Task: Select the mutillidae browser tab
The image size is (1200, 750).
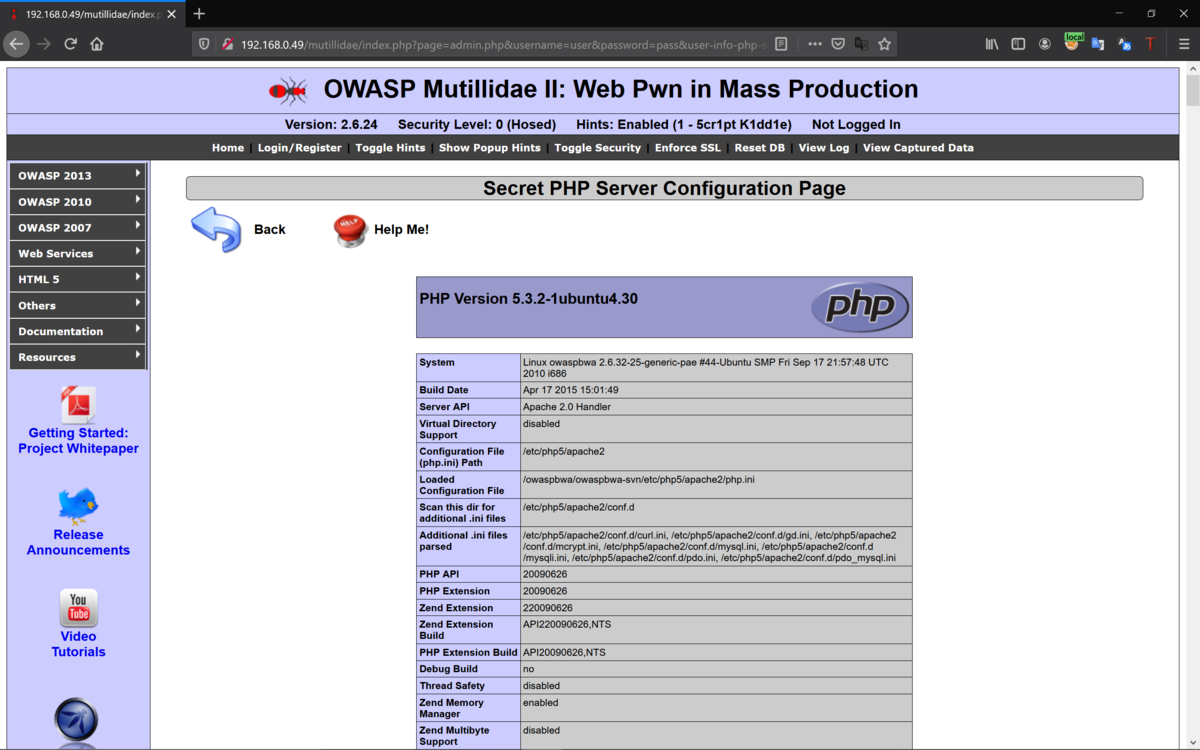Action: (92, 14)
